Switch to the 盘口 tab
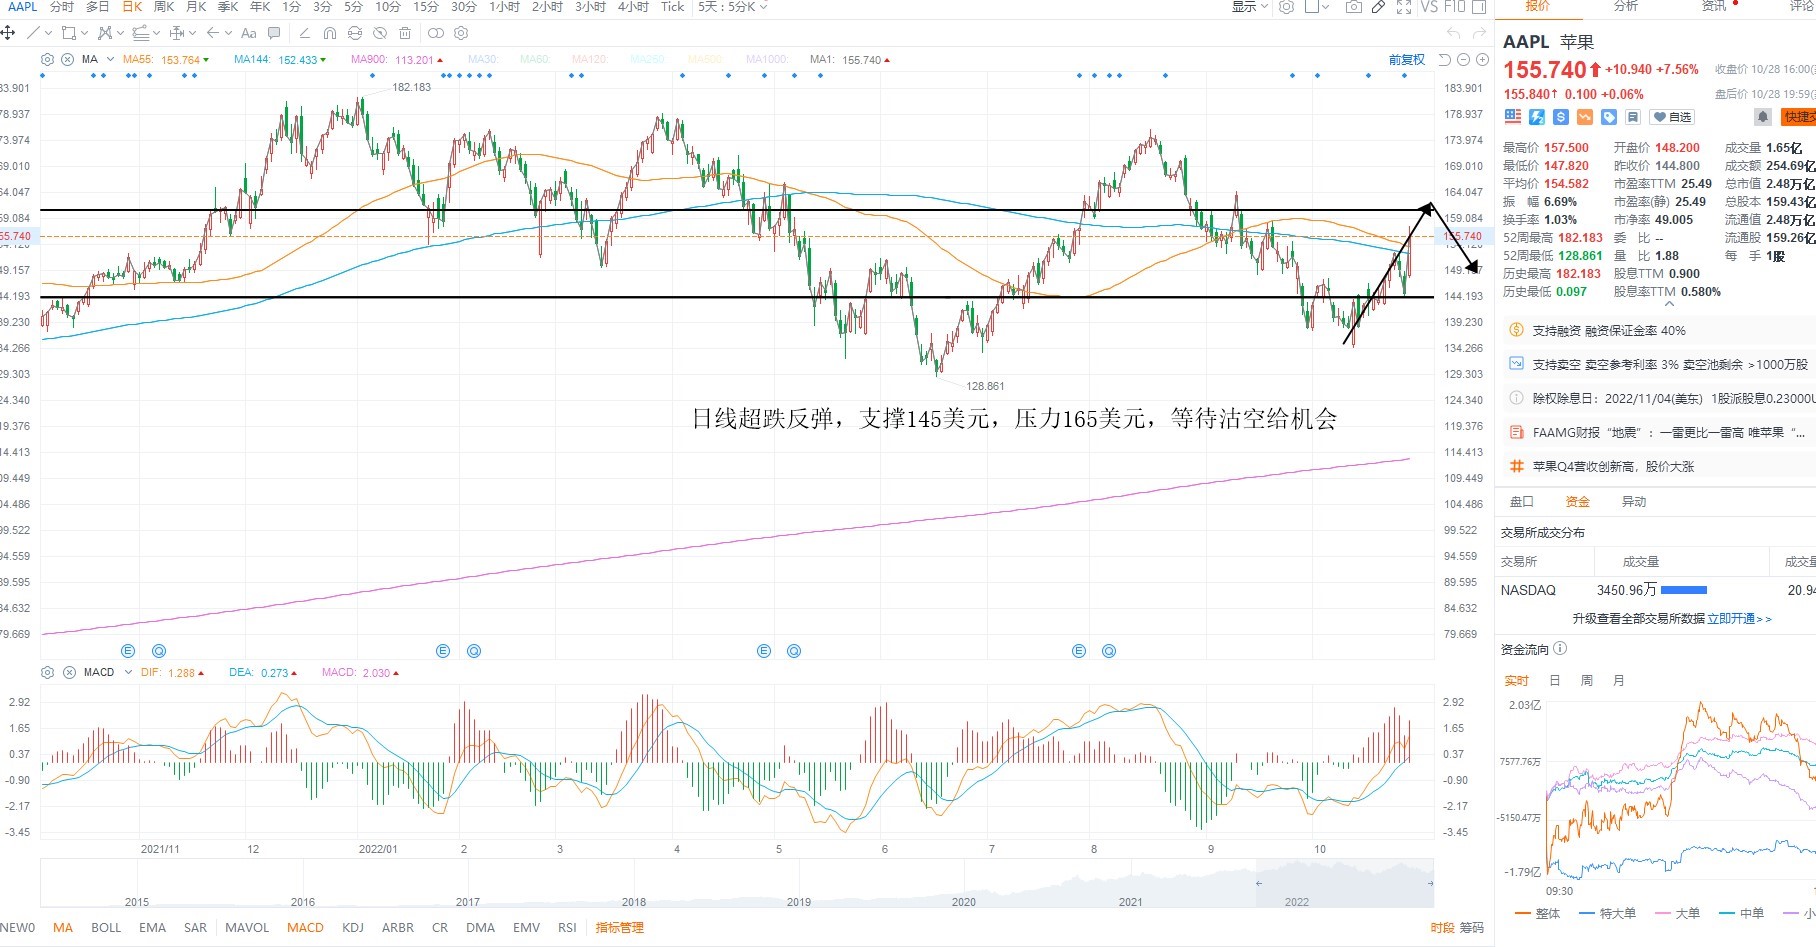 1522,502
